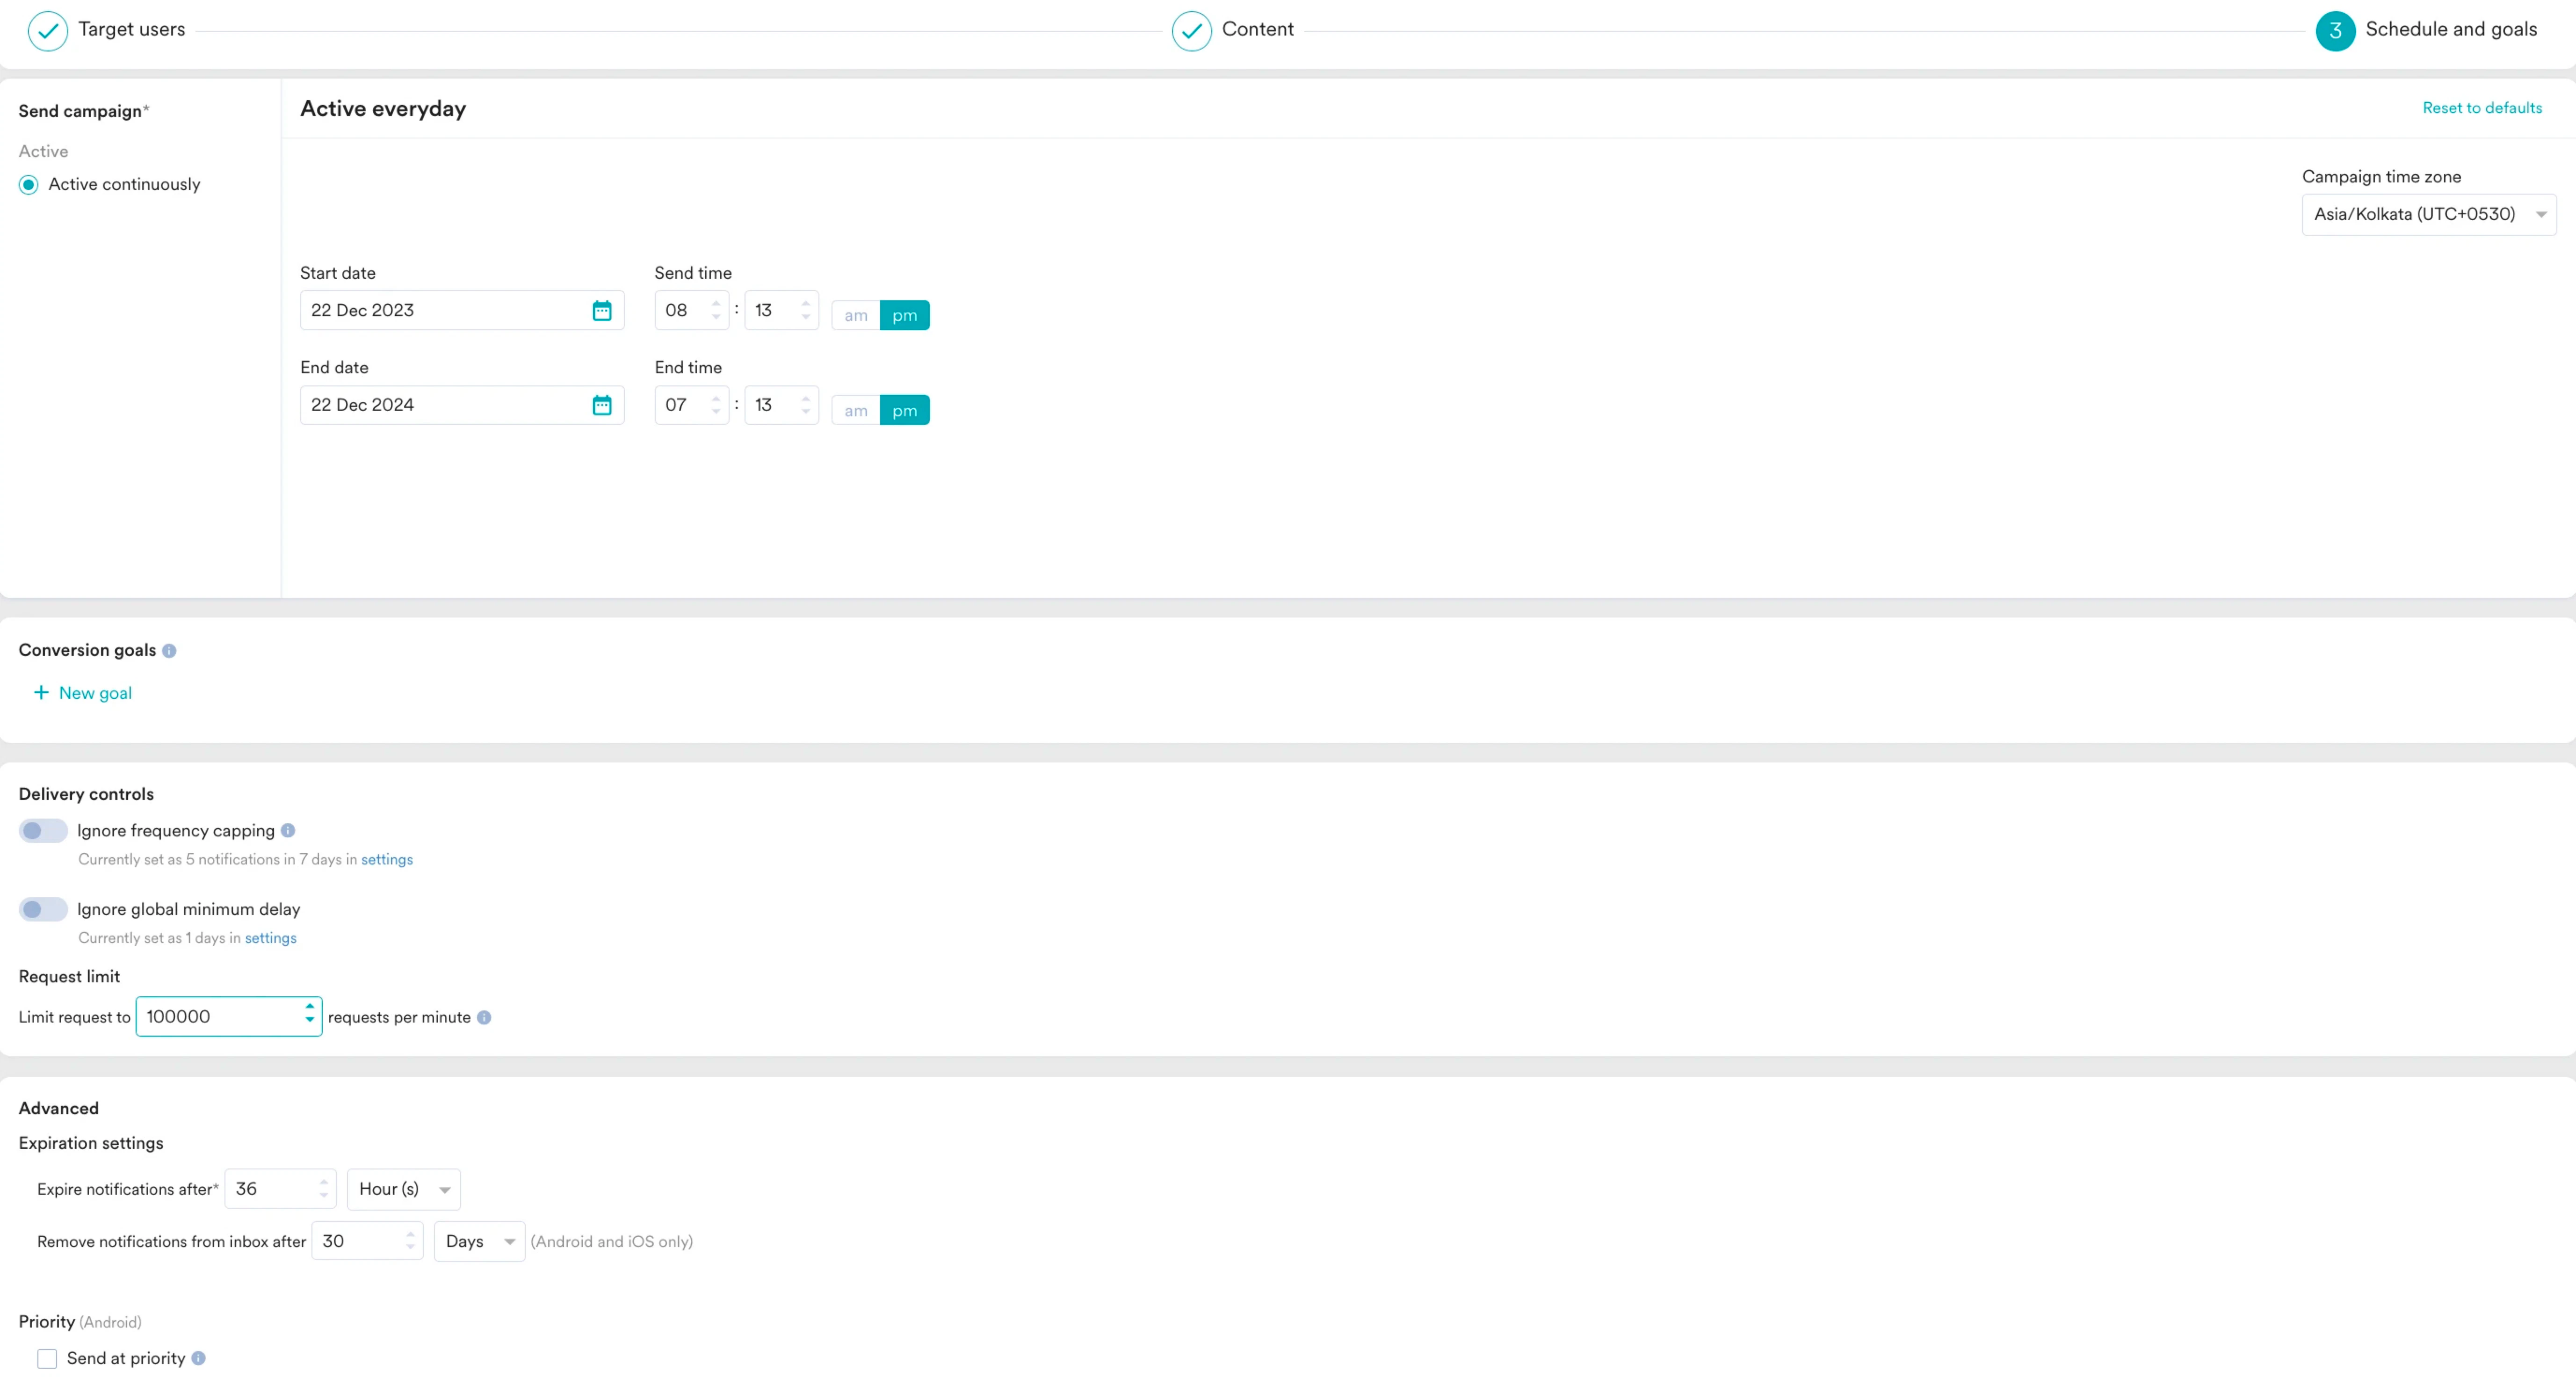Expand the Hour (s) expiration unit dropdown
2576x1379 pixels.
tap(404, 1190)
